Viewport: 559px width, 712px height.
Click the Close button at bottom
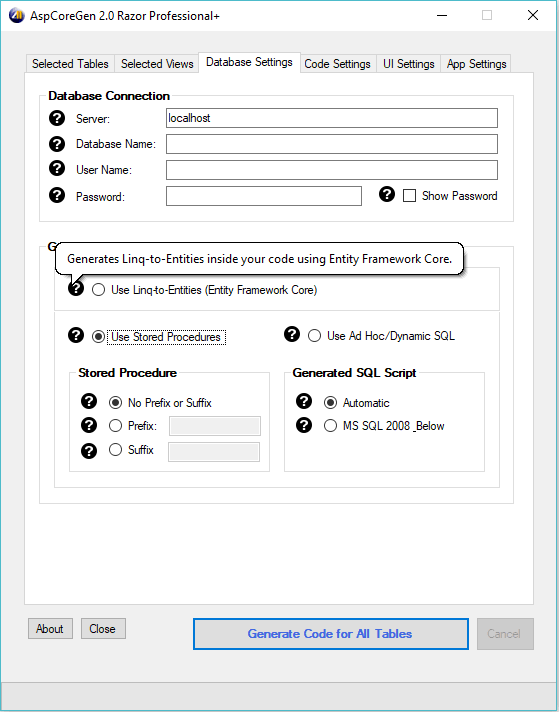[103, 628]
